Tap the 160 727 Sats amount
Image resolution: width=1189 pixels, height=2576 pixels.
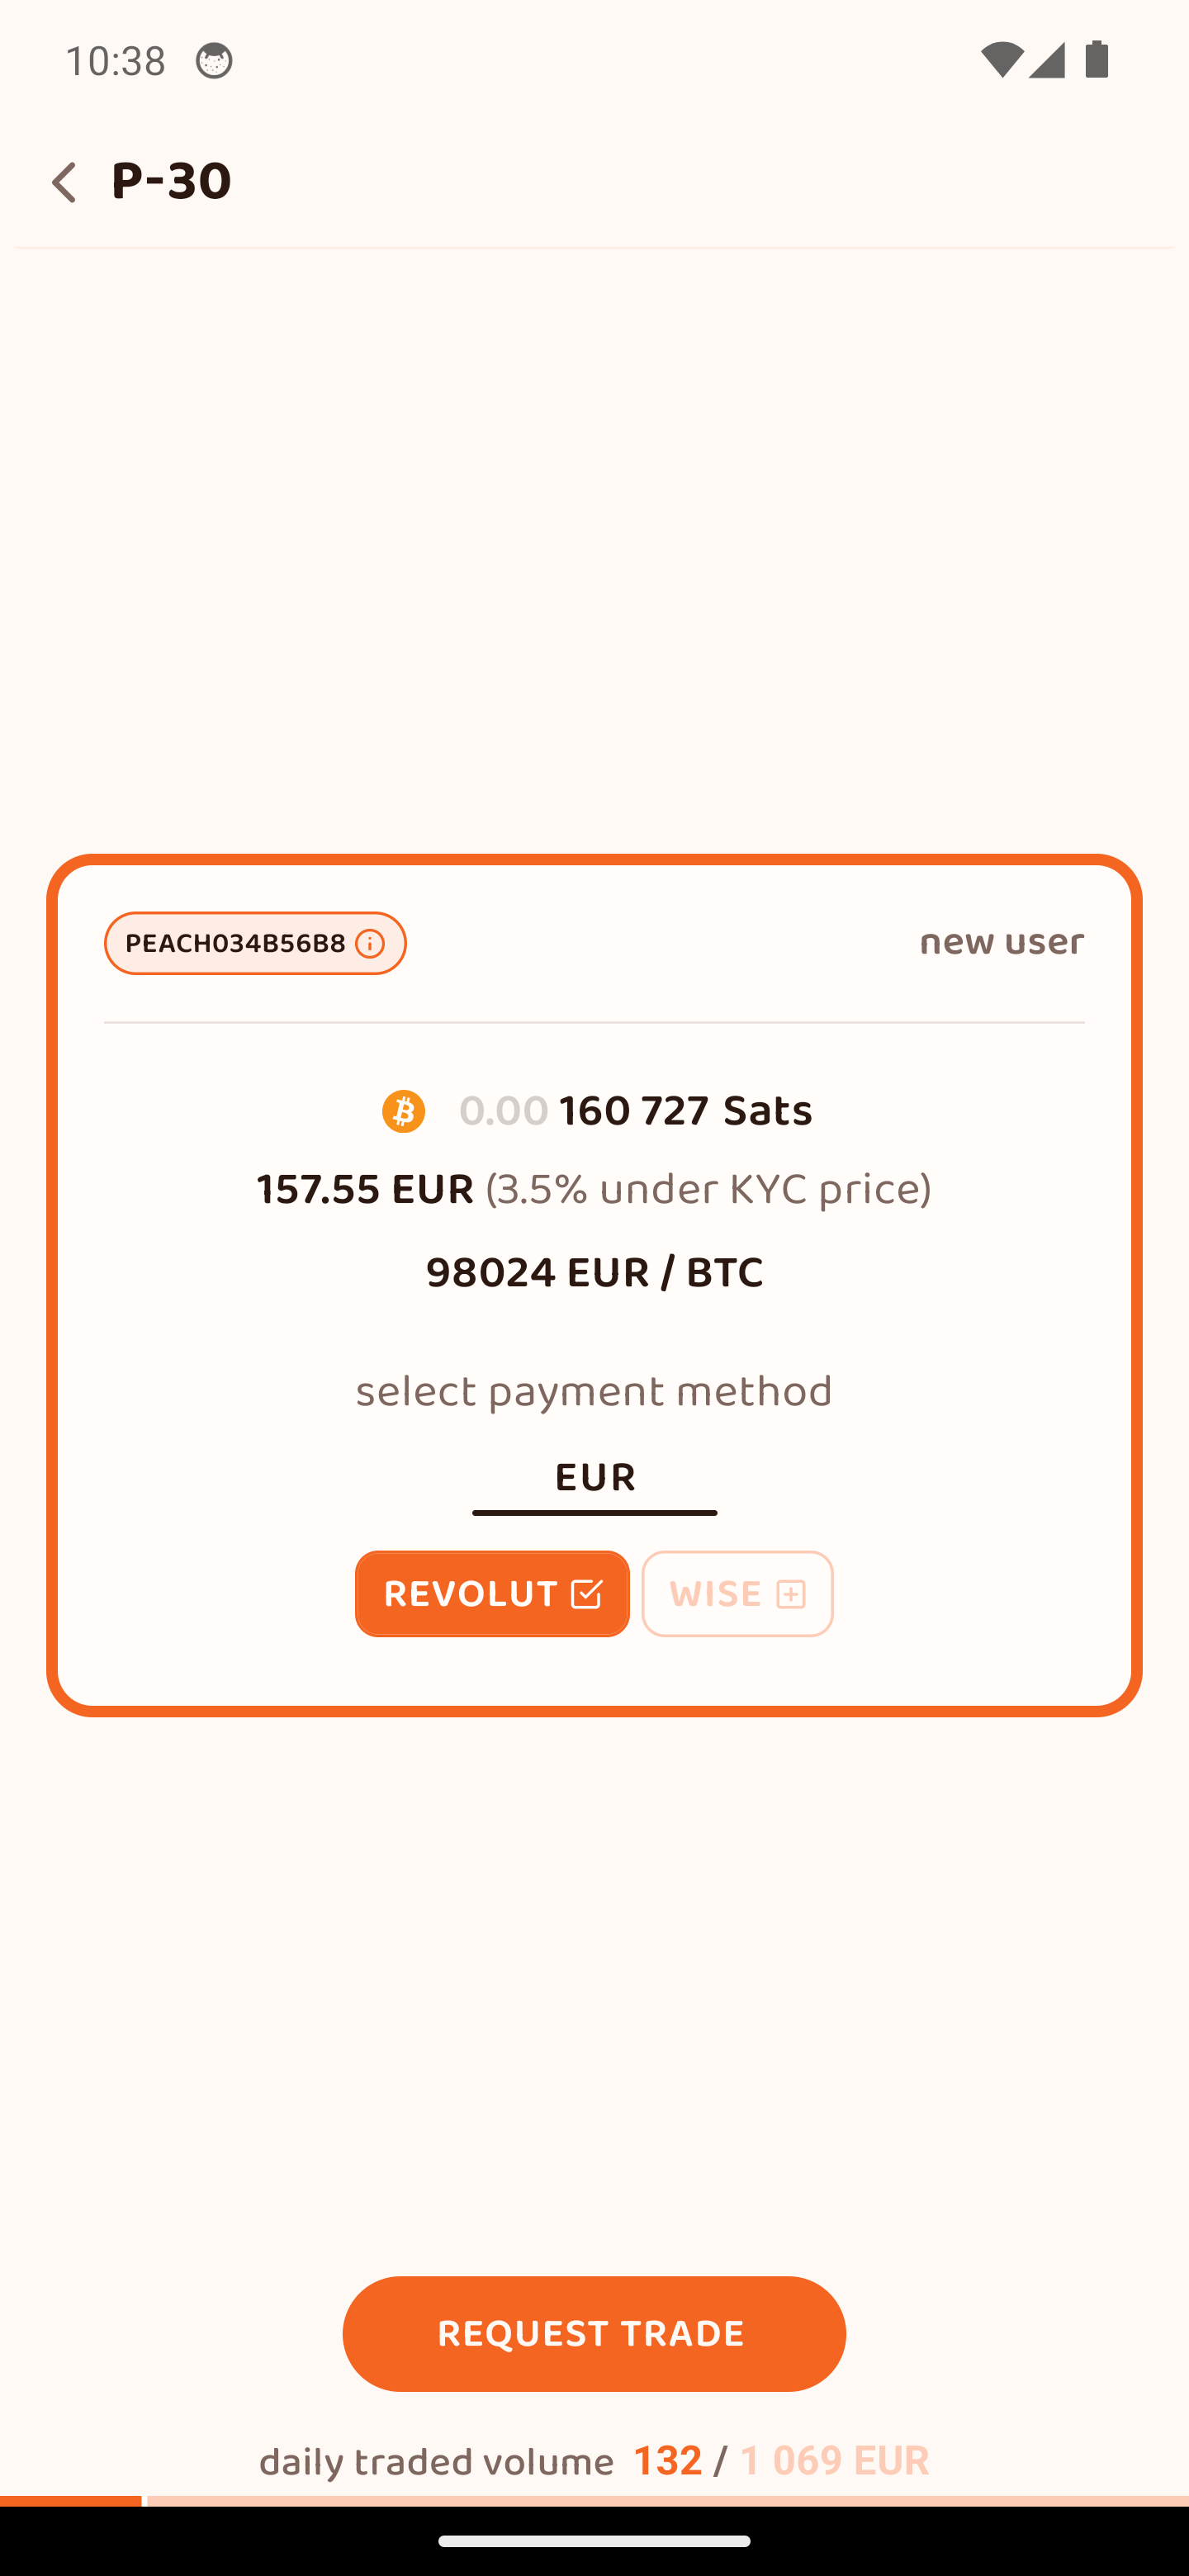pyautogui.click(x=684, y=1111)
